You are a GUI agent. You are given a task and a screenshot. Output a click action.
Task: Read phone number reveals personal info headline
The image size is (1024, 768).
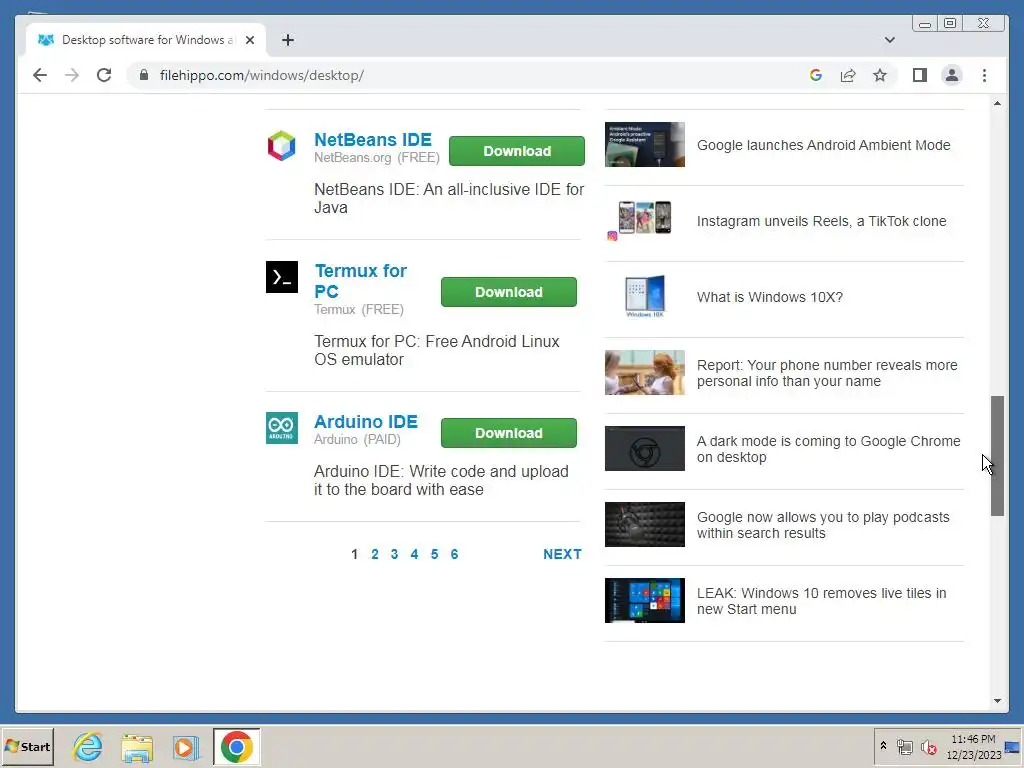coord(827,373)
